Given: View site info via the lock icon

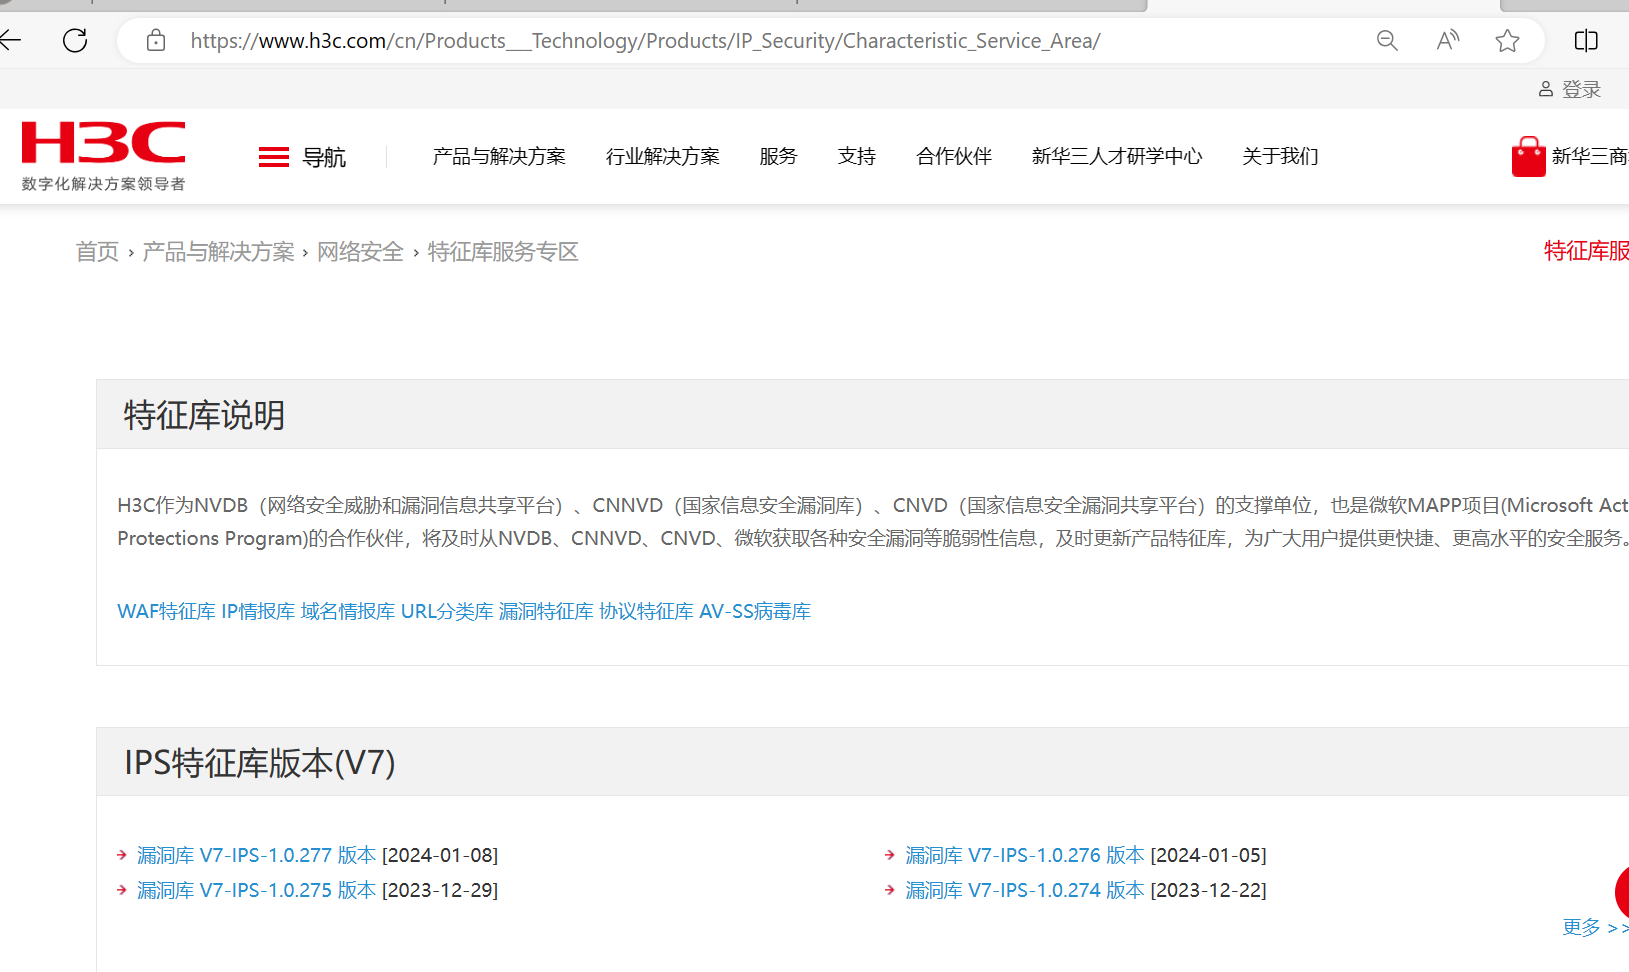Looking at the screenshot, I should tap(156, 40).
